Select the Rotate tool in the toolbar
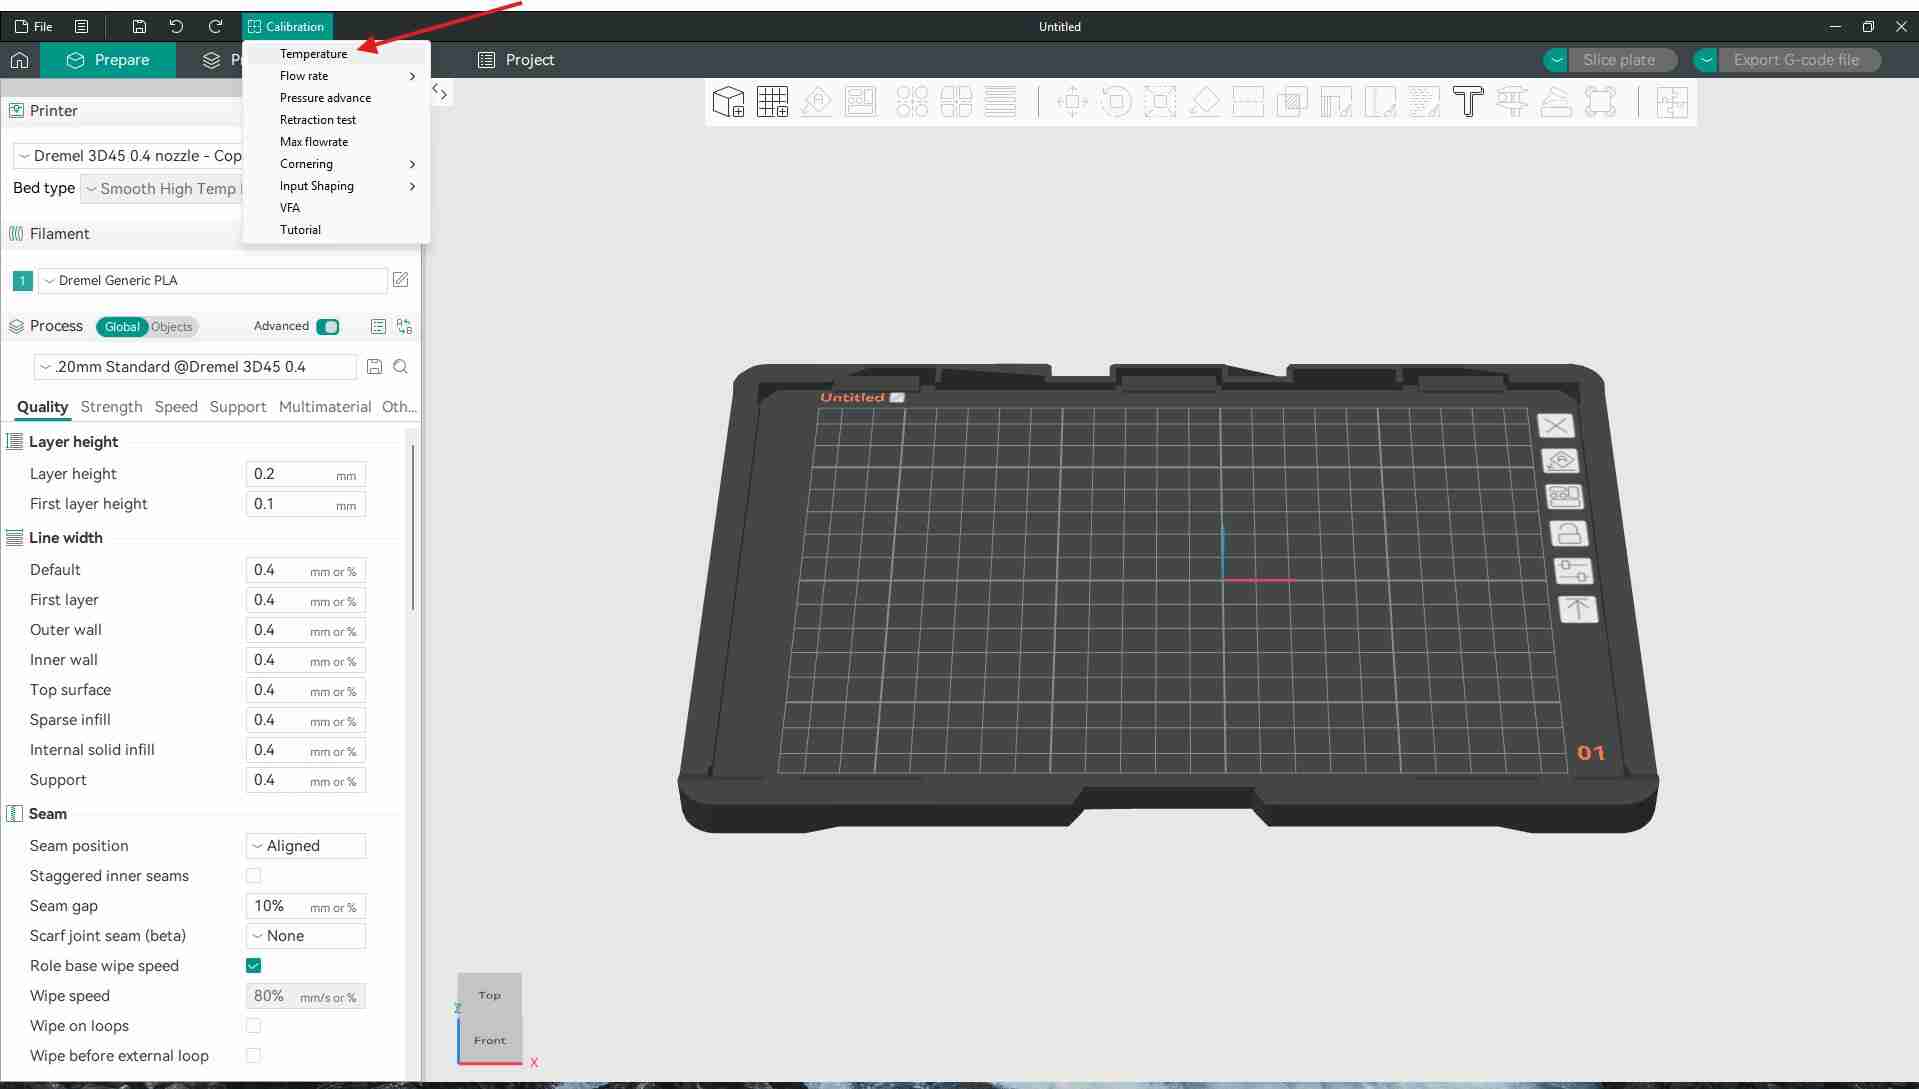Image resolution: width=1919 pixels, height=1089 pixels. pyautogui.click(x=1116, y=102)
